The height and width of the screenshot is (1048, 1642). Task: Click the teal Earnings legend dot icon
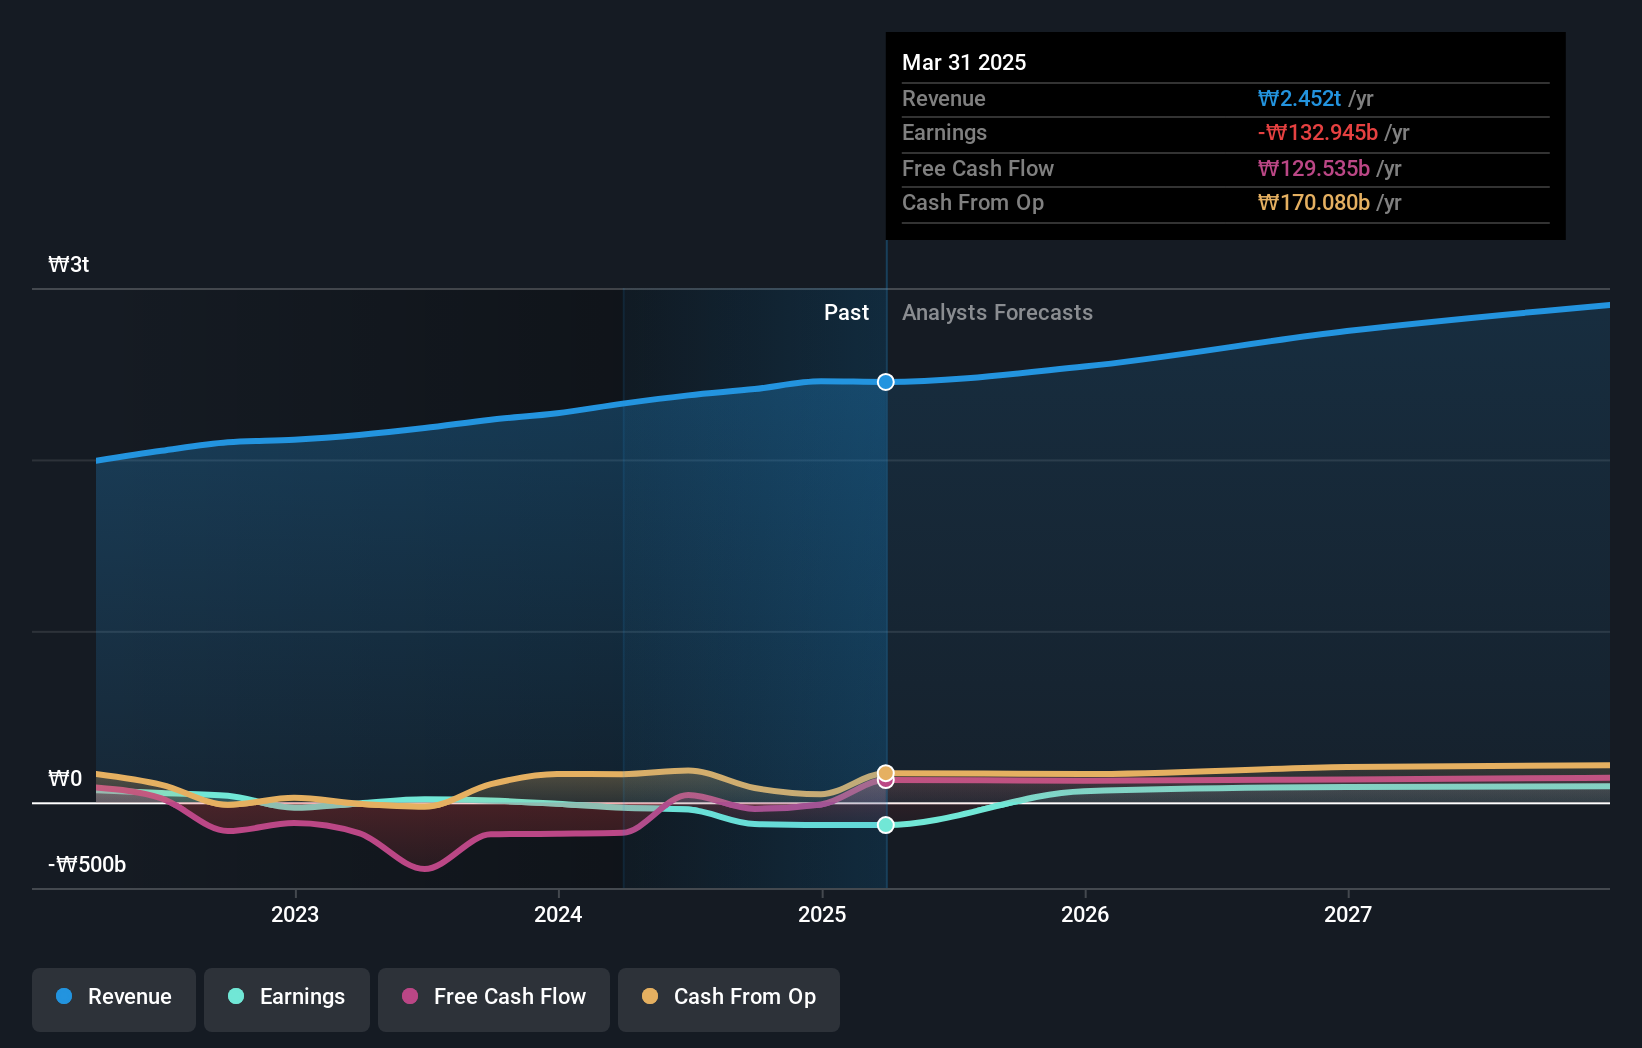point(236,997)
